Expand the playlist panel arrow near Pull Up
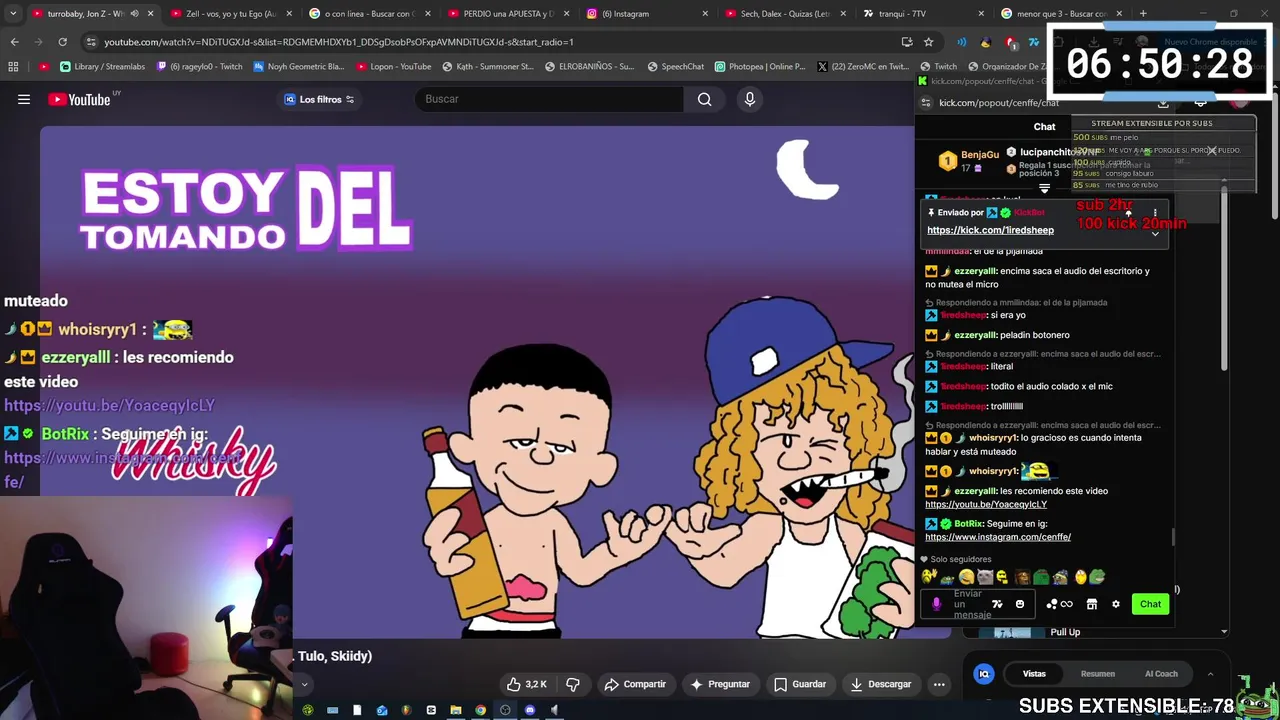 coord(1225,632)
